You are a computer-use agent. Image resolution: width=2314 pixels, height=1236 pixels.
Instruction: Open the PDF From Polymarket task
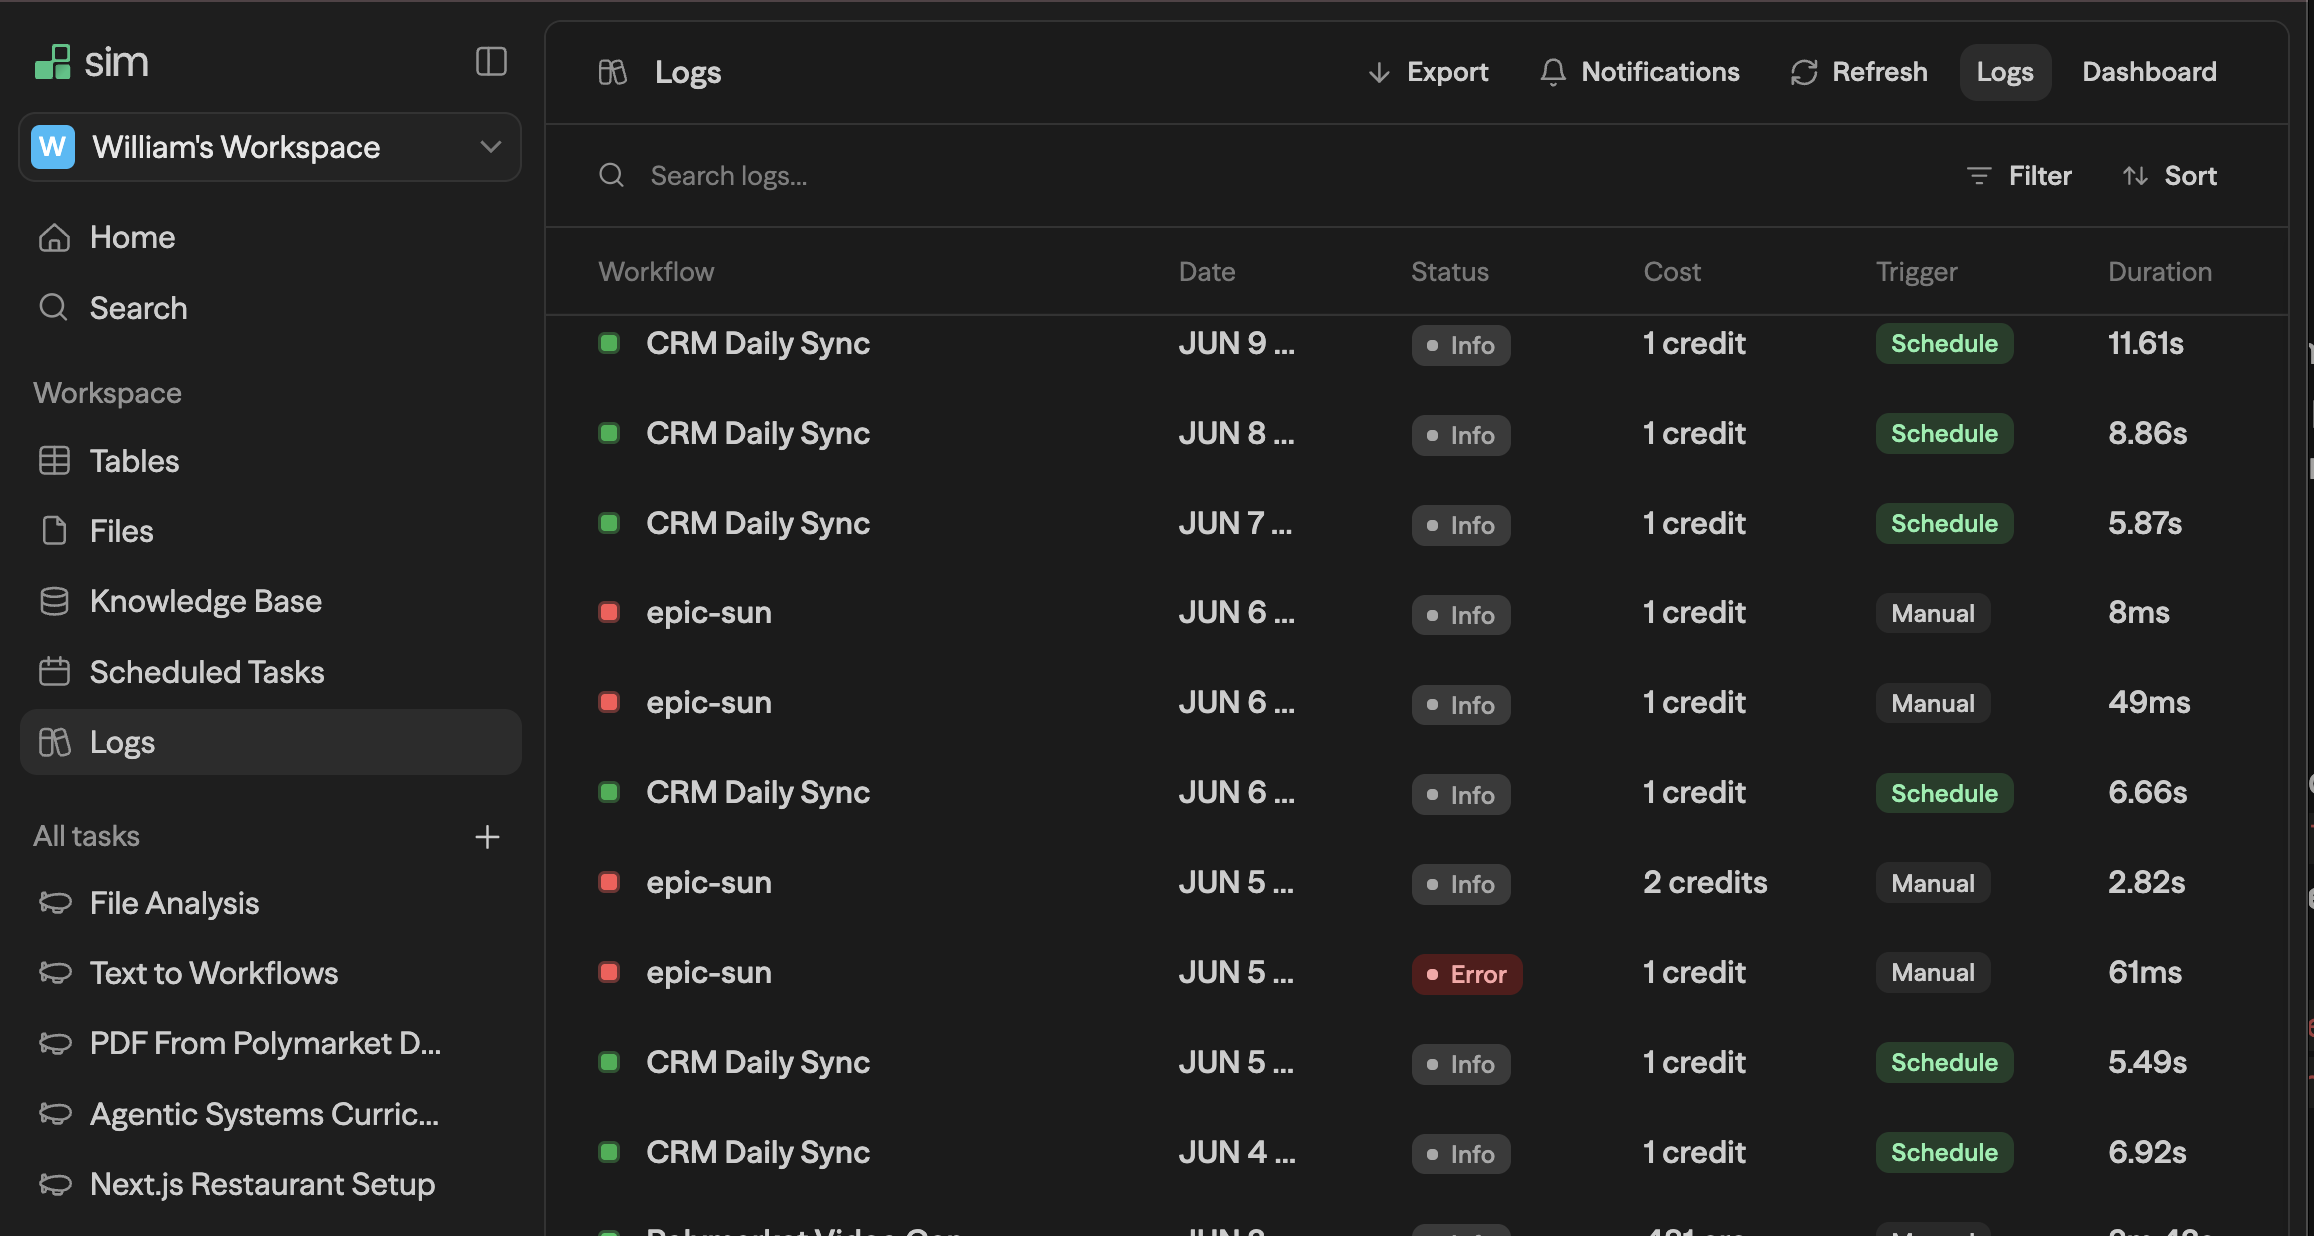tap(270, 1043)
